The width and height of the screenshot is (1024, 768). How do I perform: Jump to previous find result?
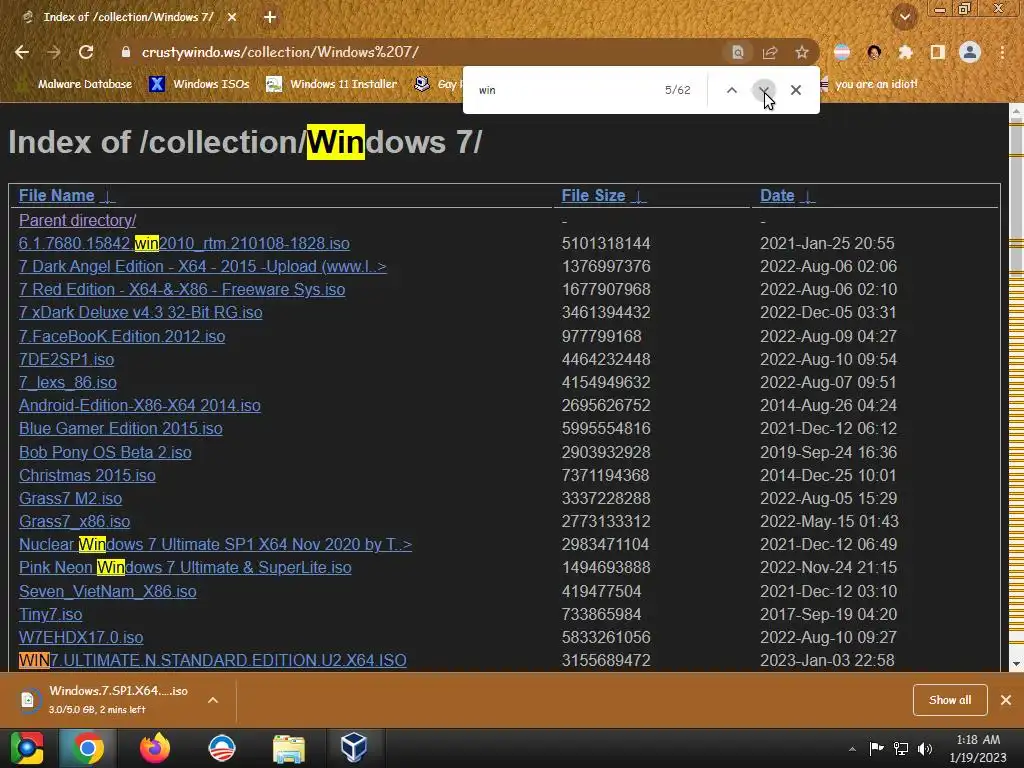tap(731, 90)
